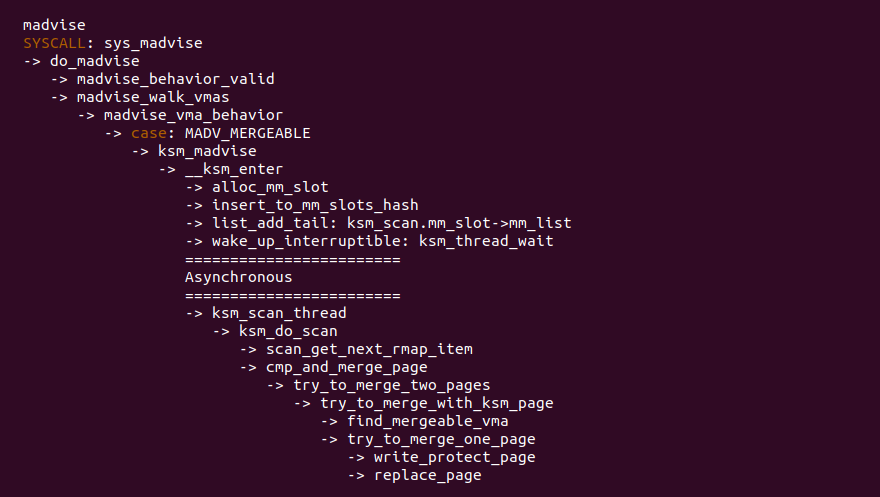Click the "madvise" title text at top

pos(54,24)
